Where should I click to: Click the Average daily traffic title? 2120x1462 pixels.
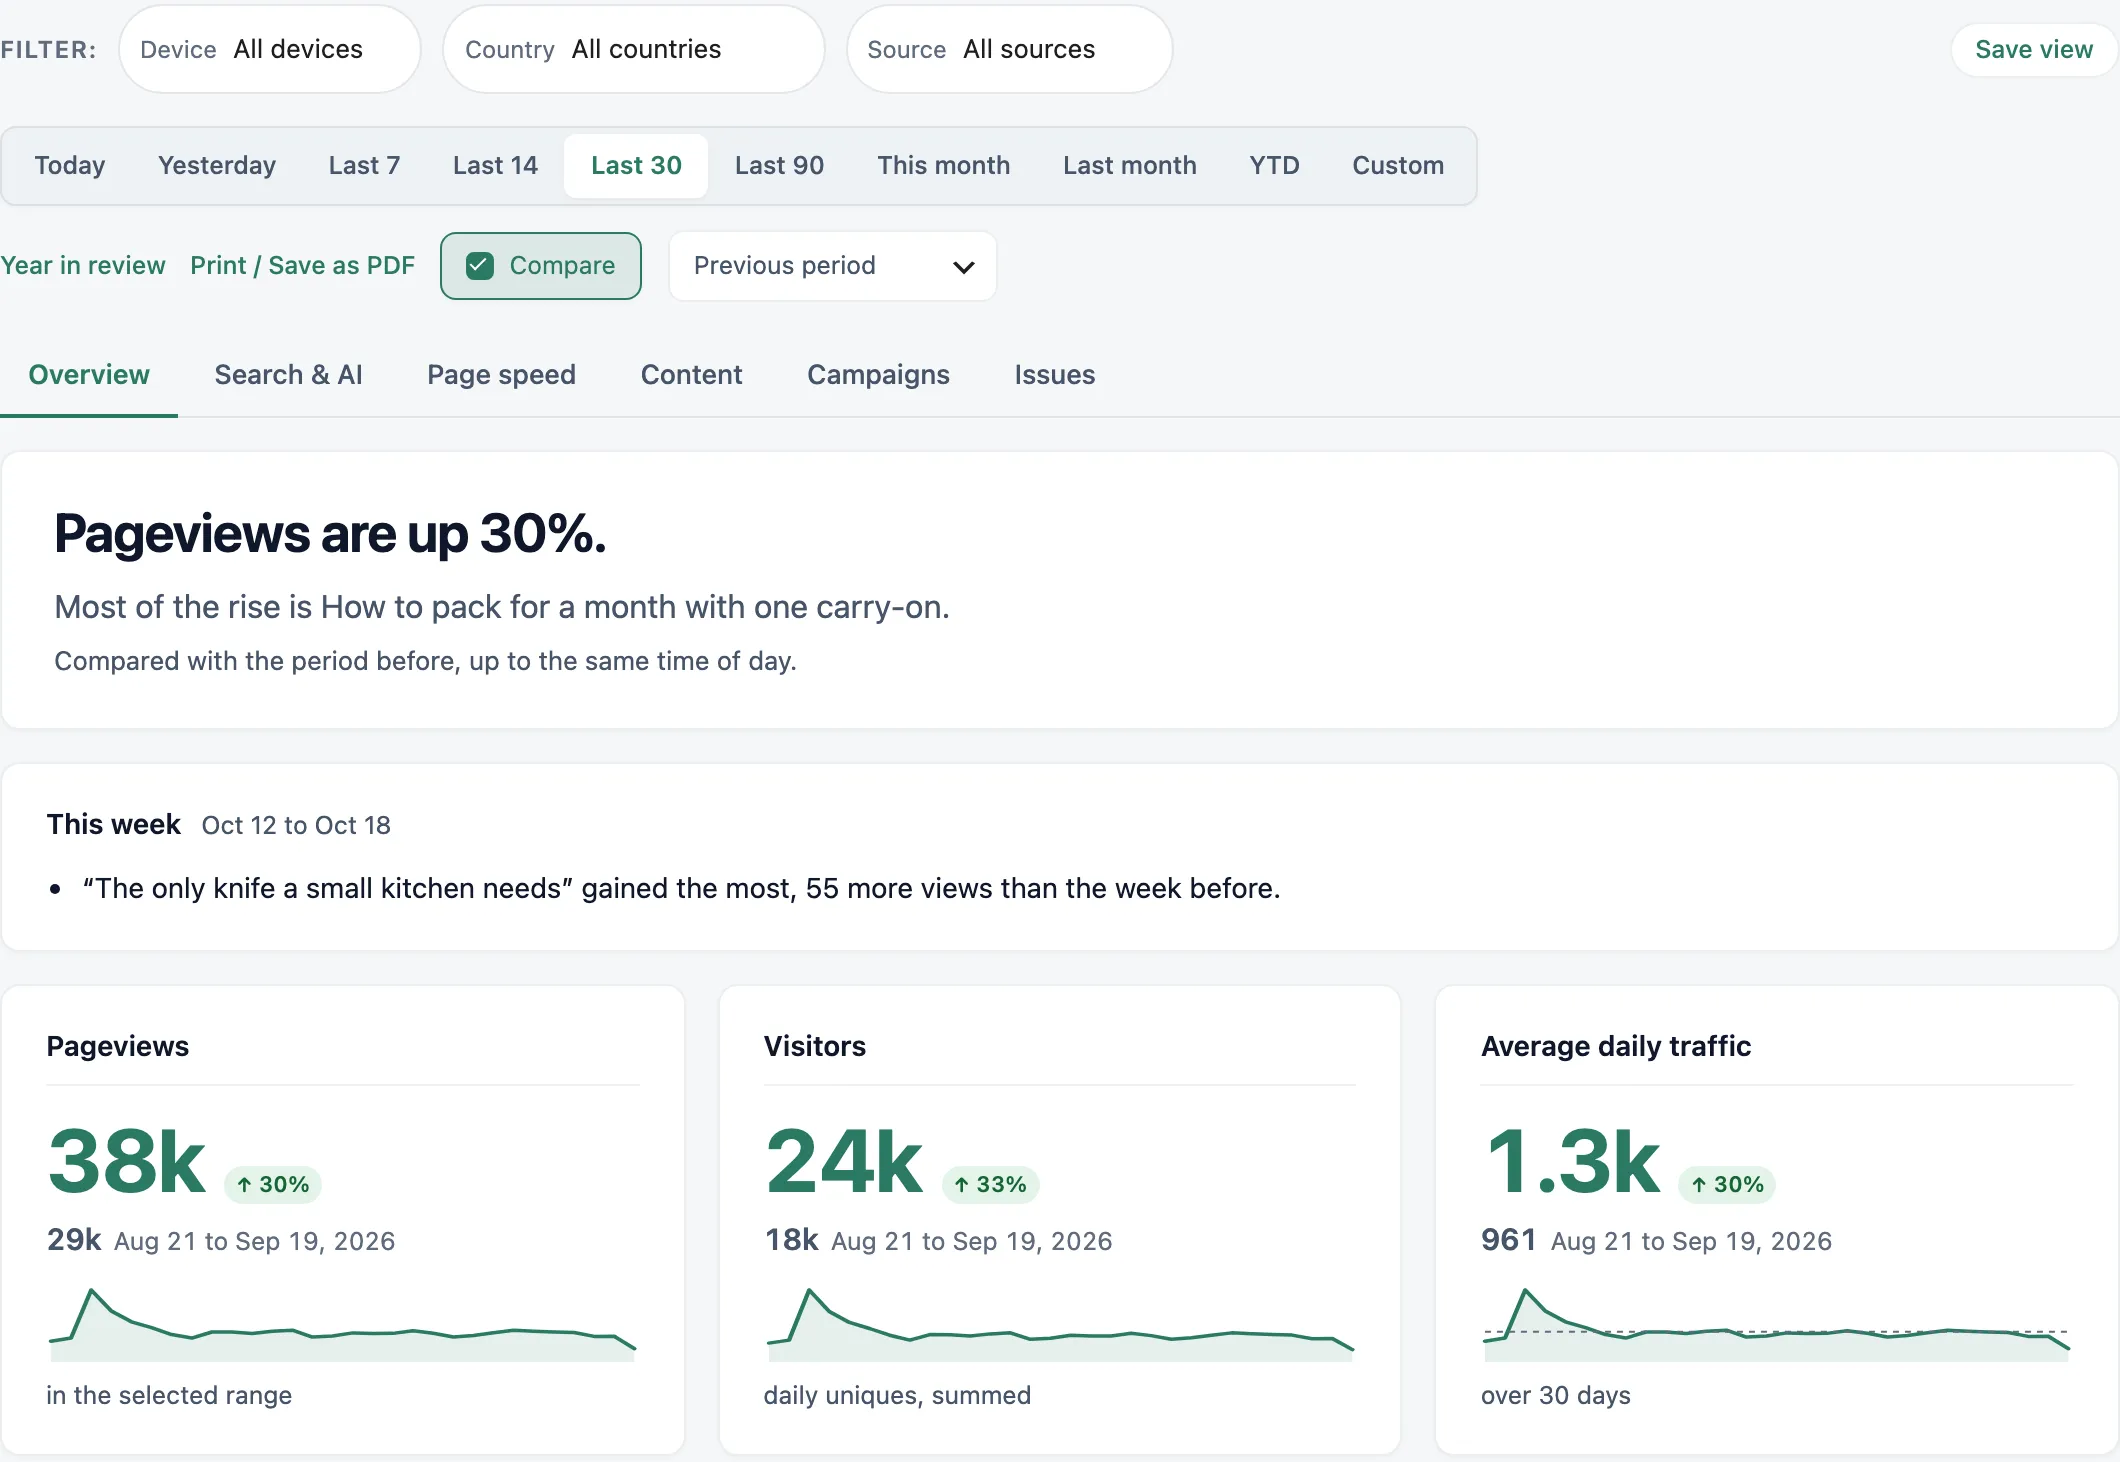[1616, 1046]
